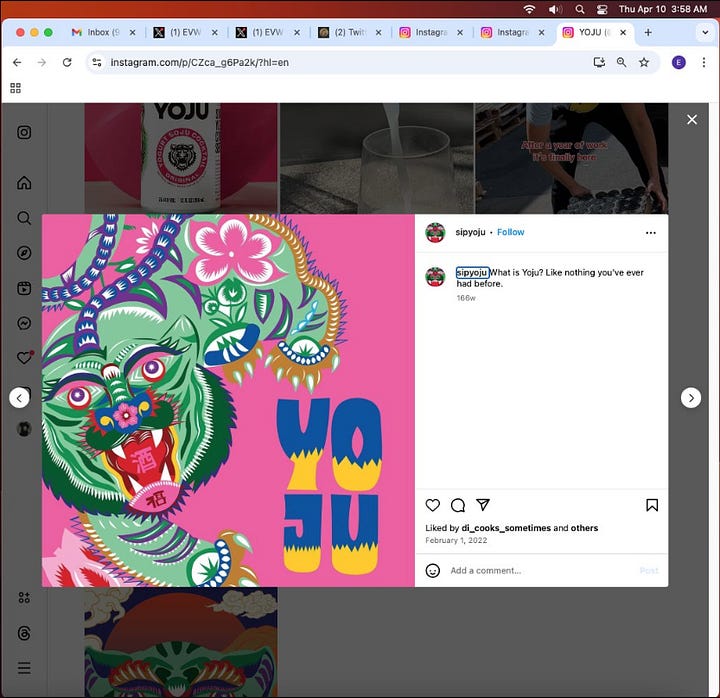Open post options three-dot menu

651,233
